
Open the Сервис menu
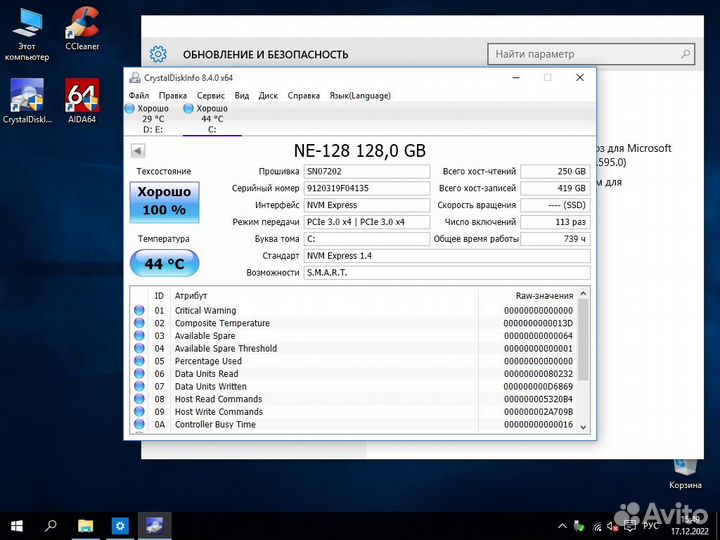(x=211, y=95)
